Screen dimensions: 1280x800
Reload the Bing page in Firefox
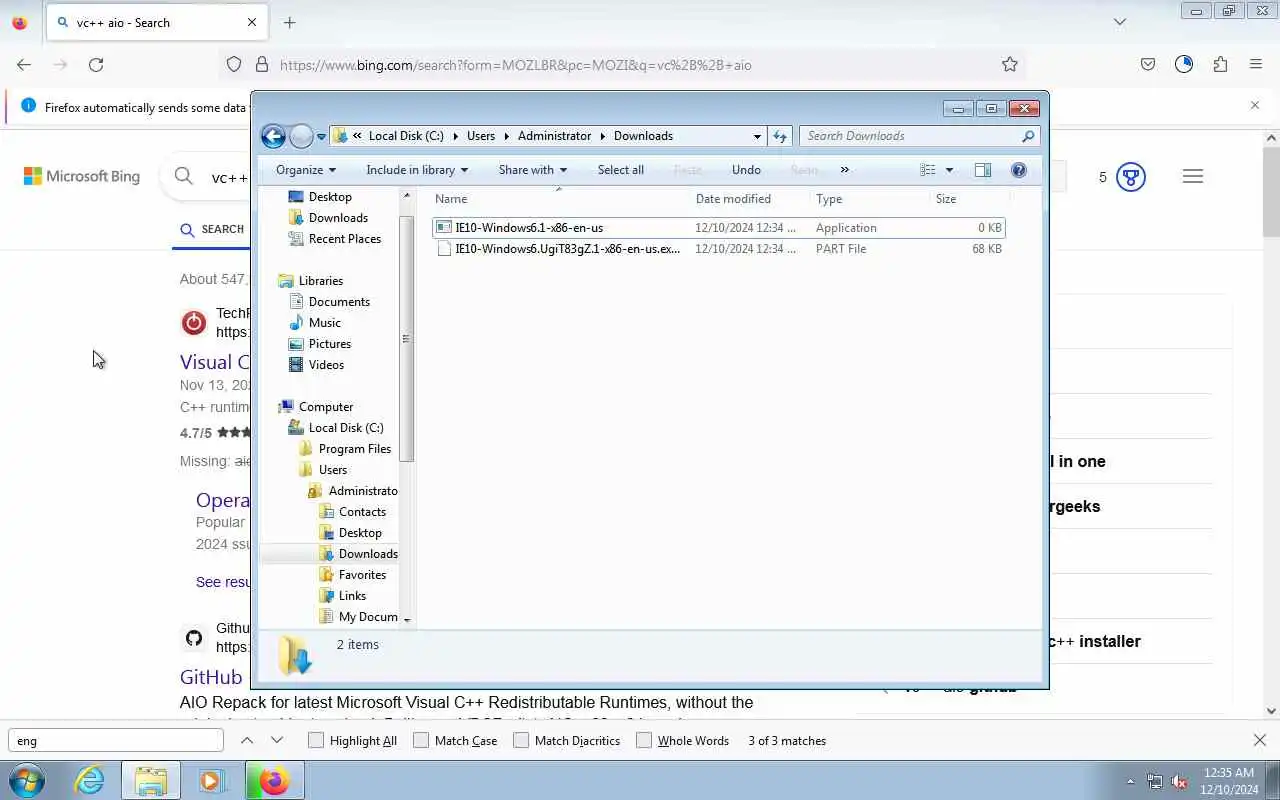96,64
